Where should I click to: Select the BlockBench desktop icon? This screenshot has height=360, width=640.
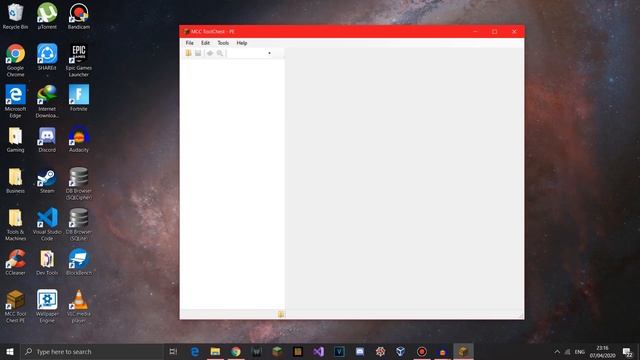coord(79,262)
